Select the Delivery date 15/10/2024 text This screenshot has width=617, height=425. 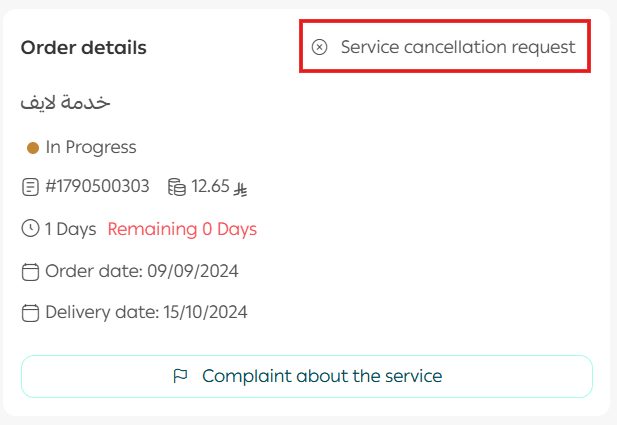click(146, 312)
